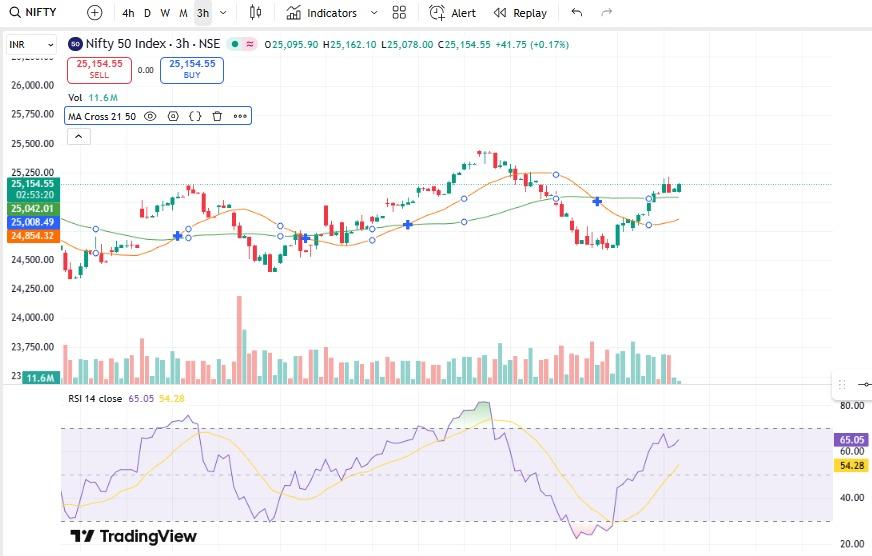Click the 25,042.01 green price label
This screenshot has height=556, width=872.
click(32, 208)
